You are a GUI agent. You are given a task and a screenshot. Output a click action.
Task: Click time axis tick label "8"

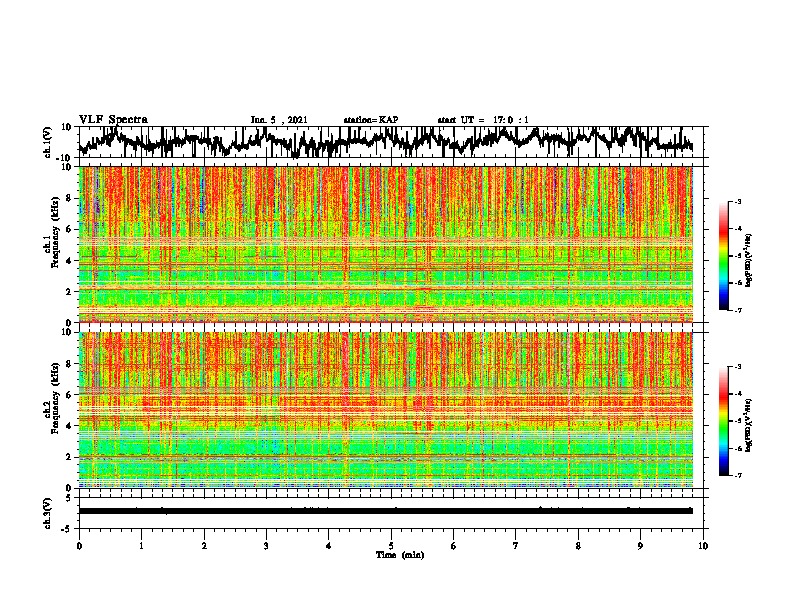point(578,546)
